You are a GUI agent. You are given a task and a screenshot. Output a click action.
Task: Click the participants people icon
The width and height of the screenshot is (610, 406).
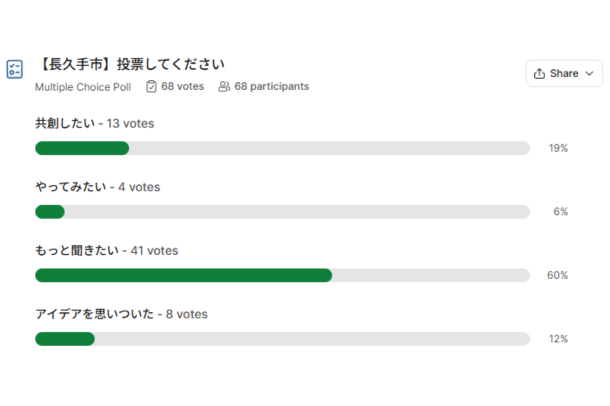click(224, 86)
